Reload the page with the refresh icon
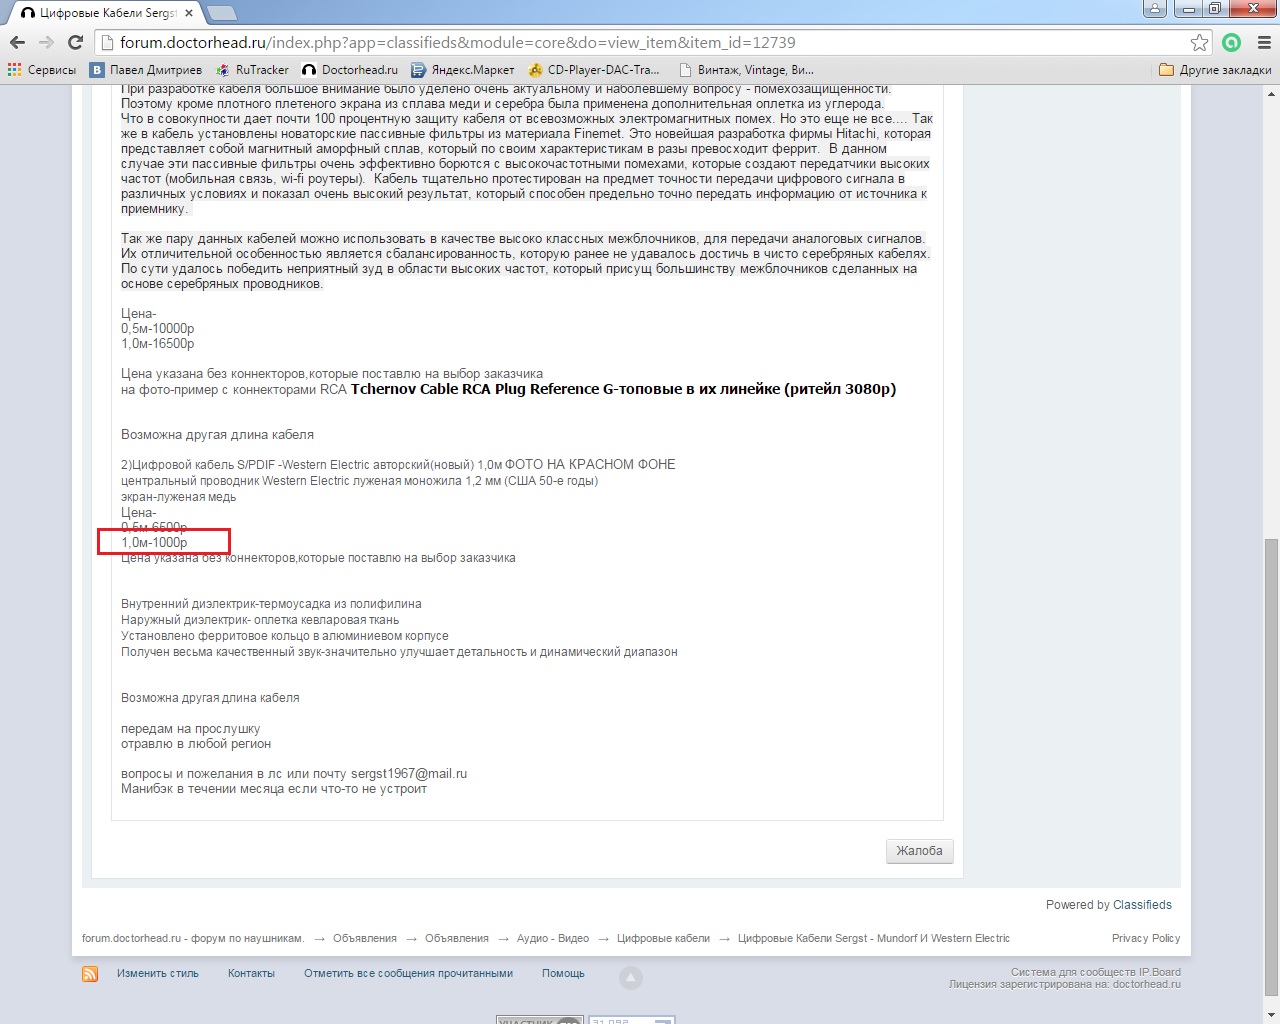This screenshot has height=1024, width=1280. tap(75, 42)
